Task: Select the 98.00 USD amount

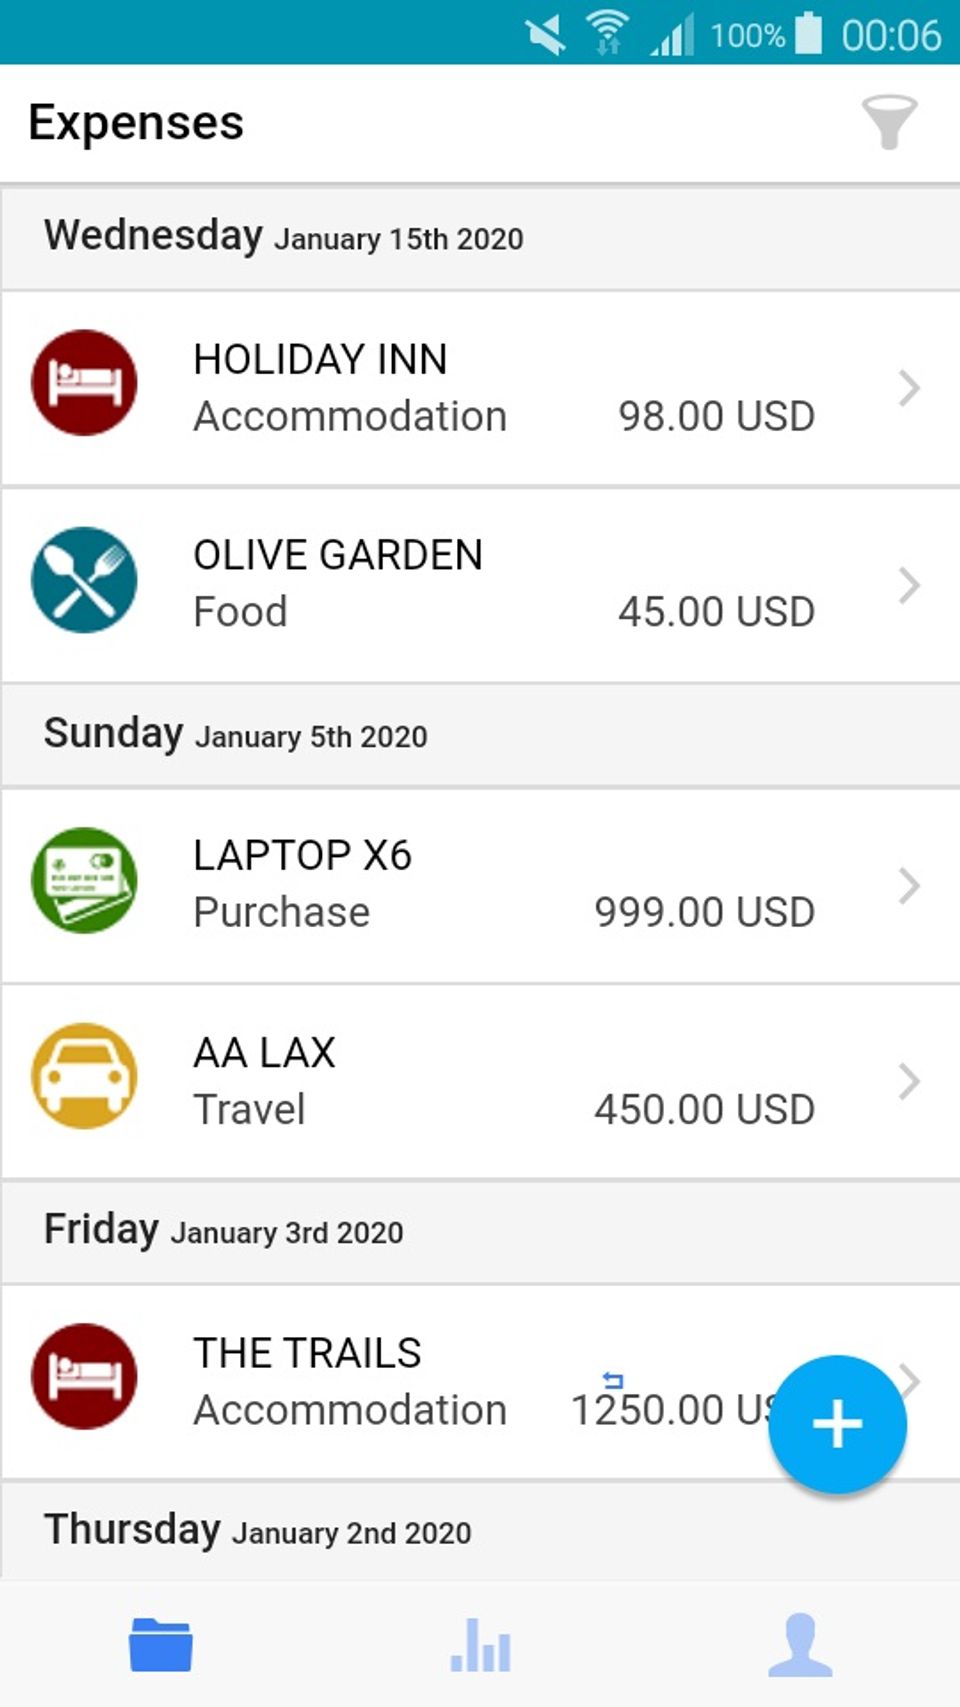Action: click(x=716, y=416)
